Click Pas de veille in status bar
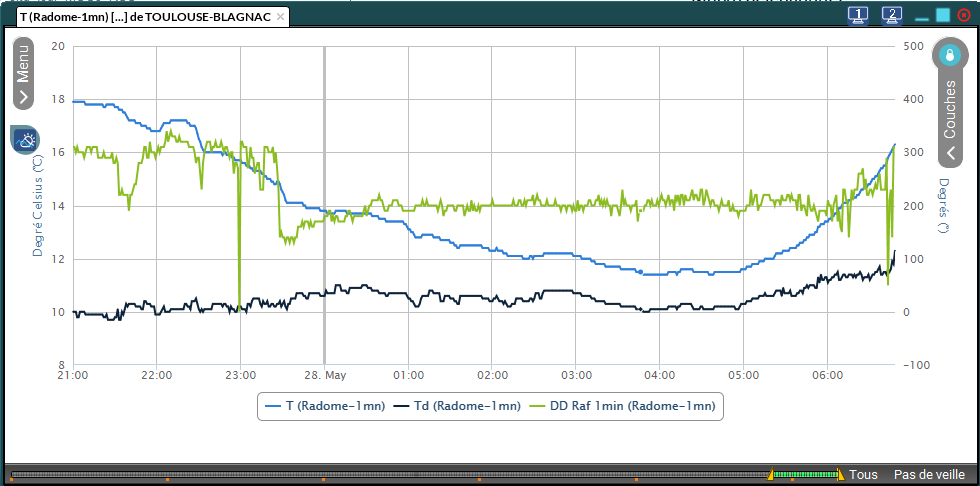980x486 pixels. 928,475
